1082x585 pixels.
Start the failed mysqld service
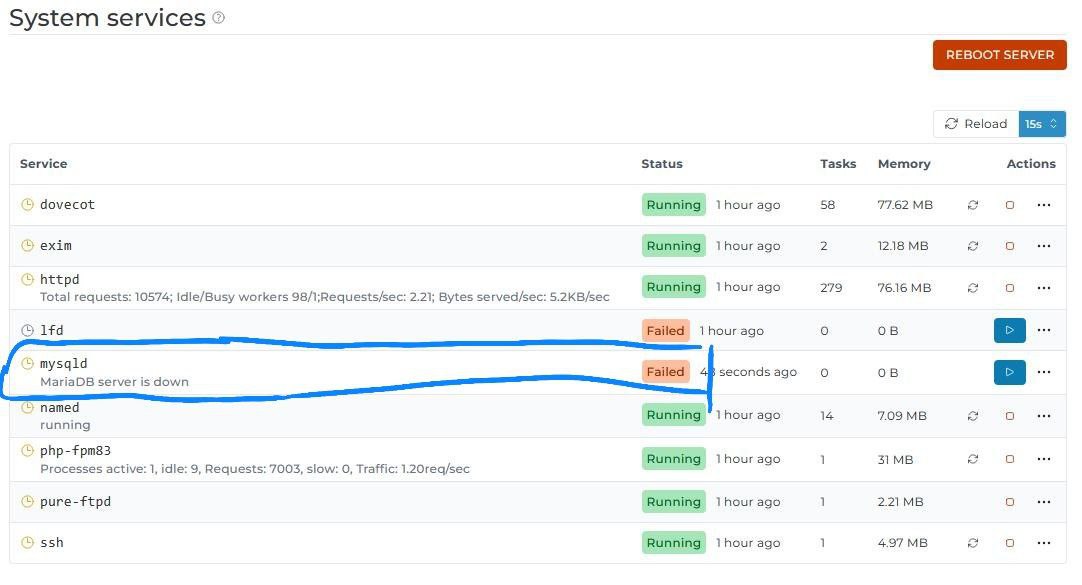(x=1009, y=372)
